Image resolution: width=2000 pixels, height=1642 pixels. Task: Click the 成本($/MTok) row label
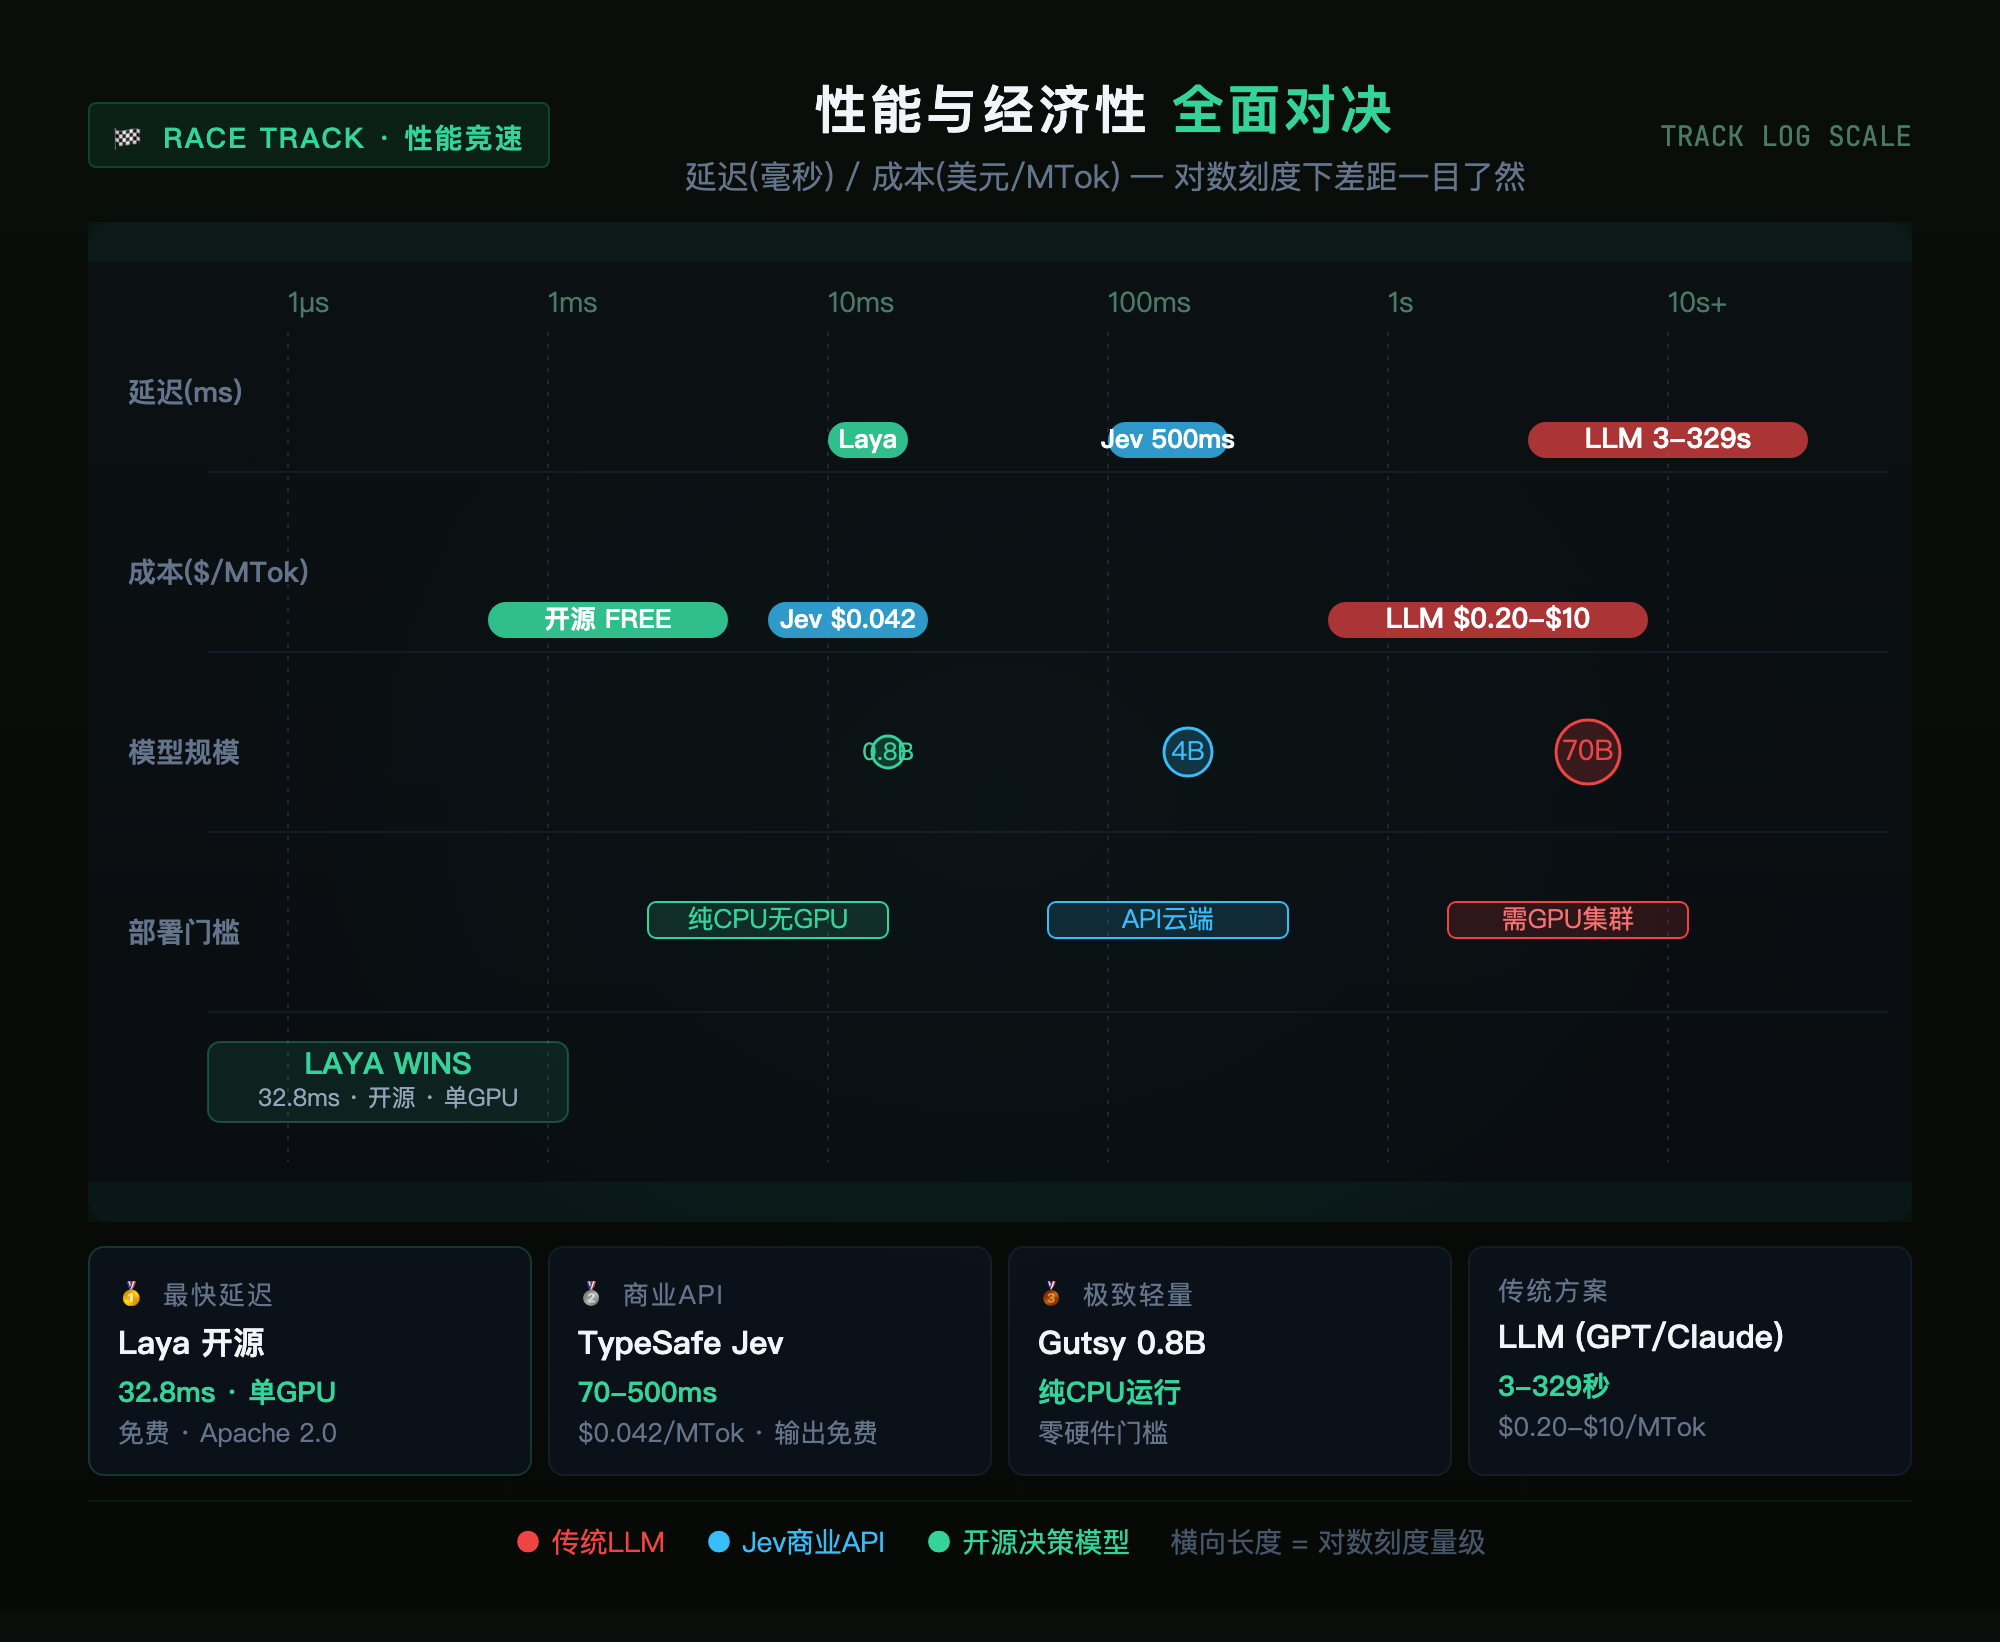coord(218,572)
